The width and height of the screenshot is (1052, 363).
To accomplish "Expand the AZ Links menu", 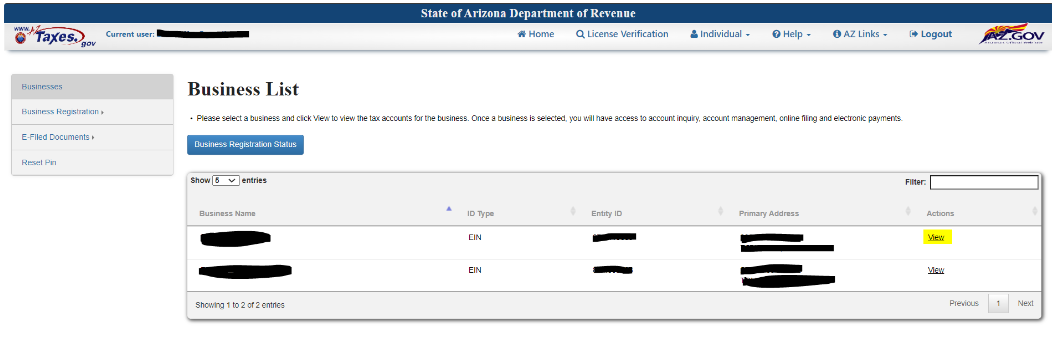I will pyautogui.click(x=860, y=34).
